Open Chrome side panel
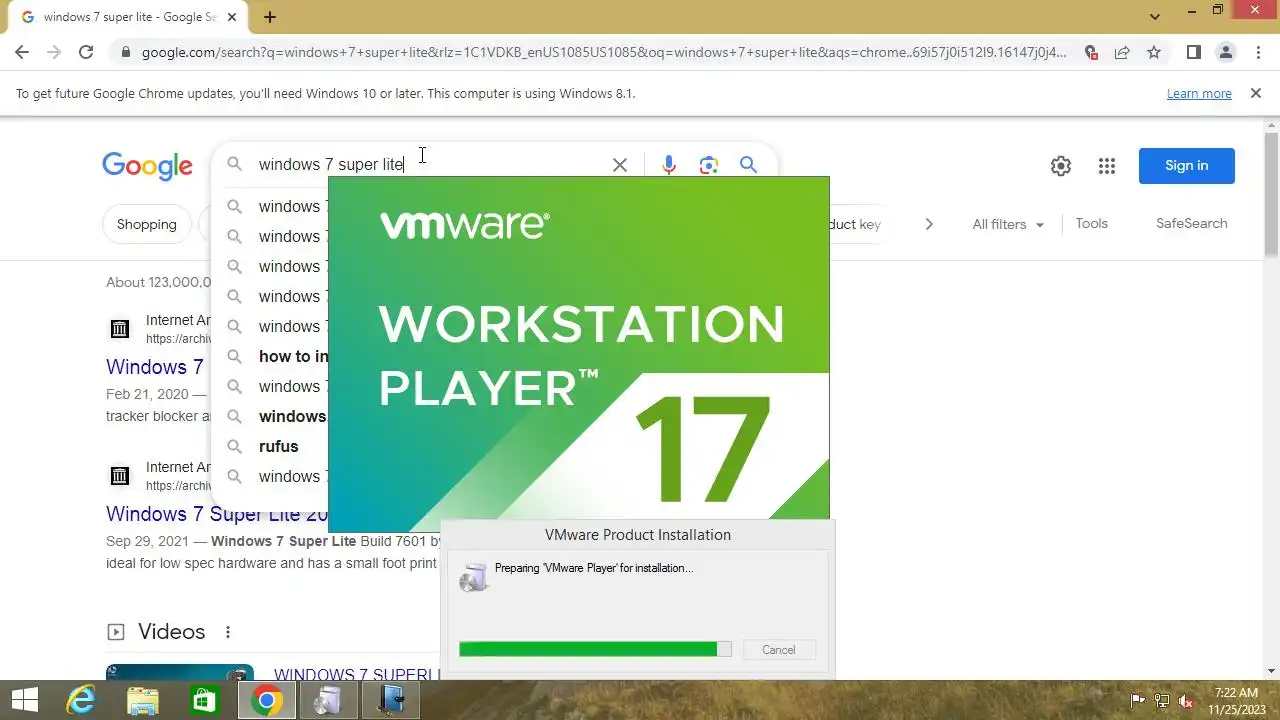 1193,52
